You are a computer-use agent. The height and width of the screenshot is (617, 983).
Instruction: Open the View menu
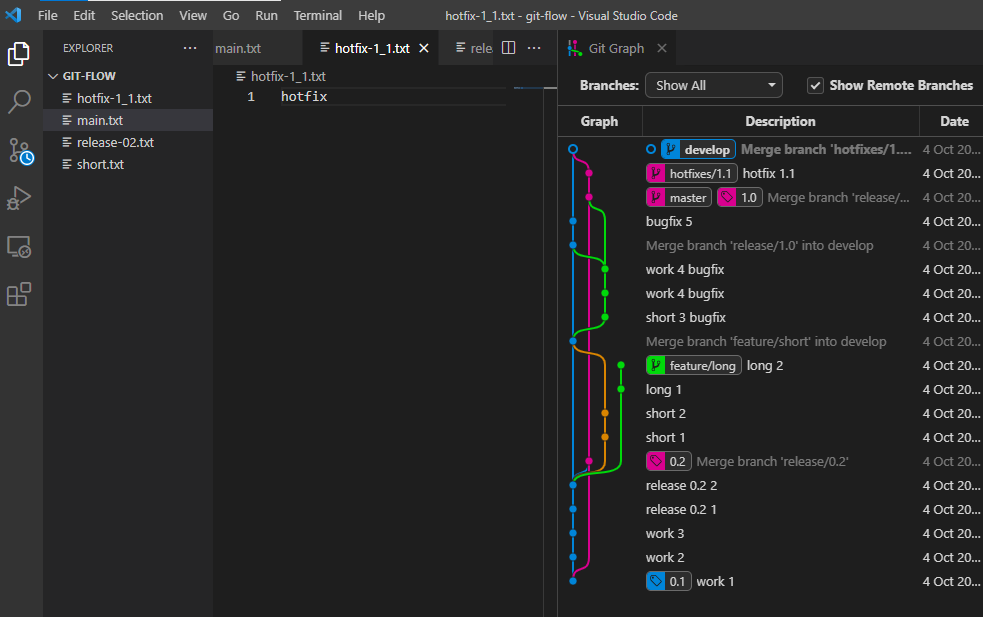(x=193, y=15)
